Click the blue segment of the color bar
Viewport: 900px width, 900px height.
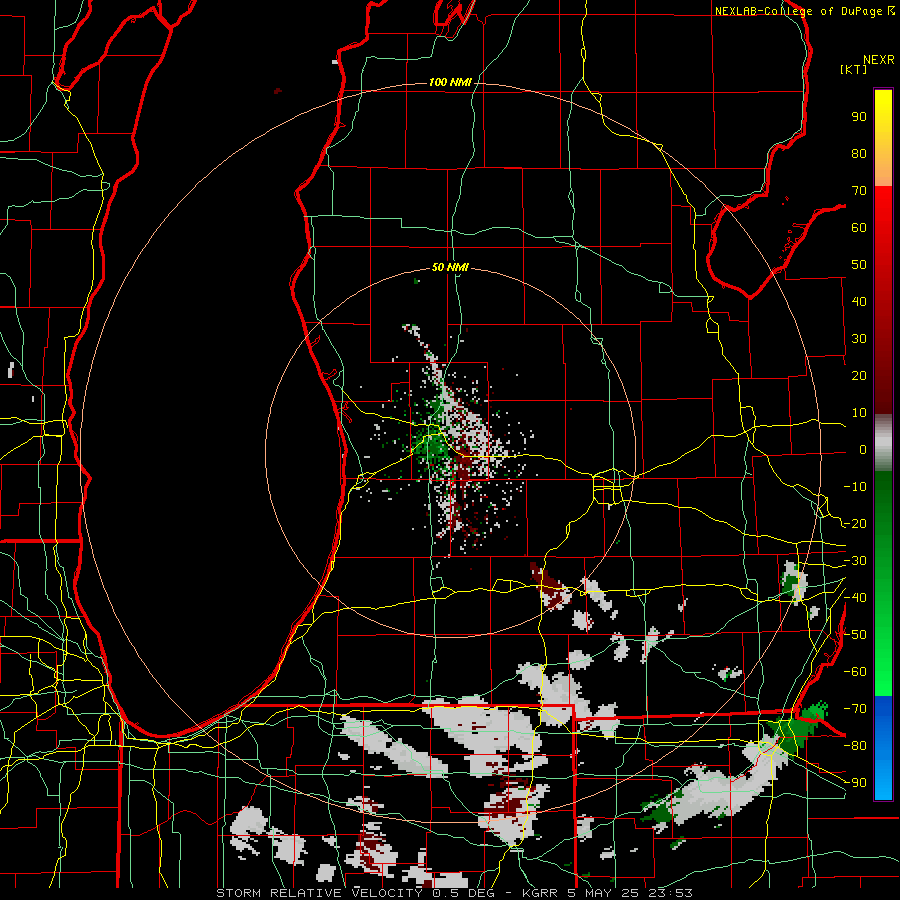pos(883,747)
